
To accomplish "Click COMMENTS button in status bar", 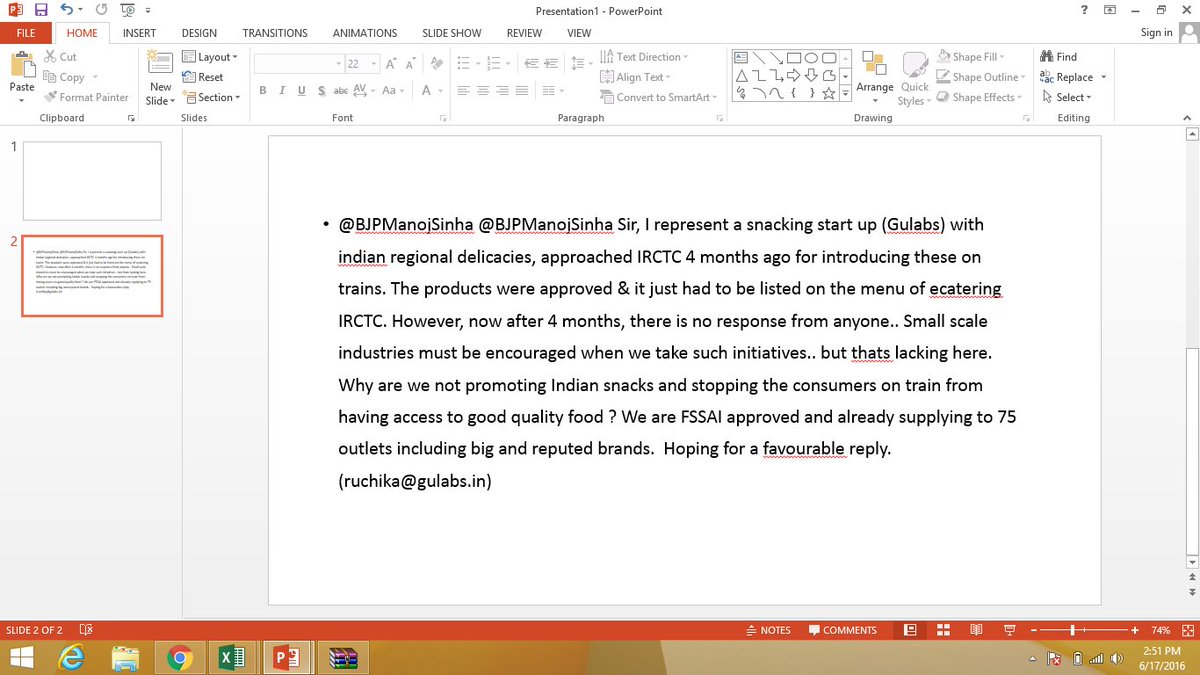I will (x=842, y=630).
